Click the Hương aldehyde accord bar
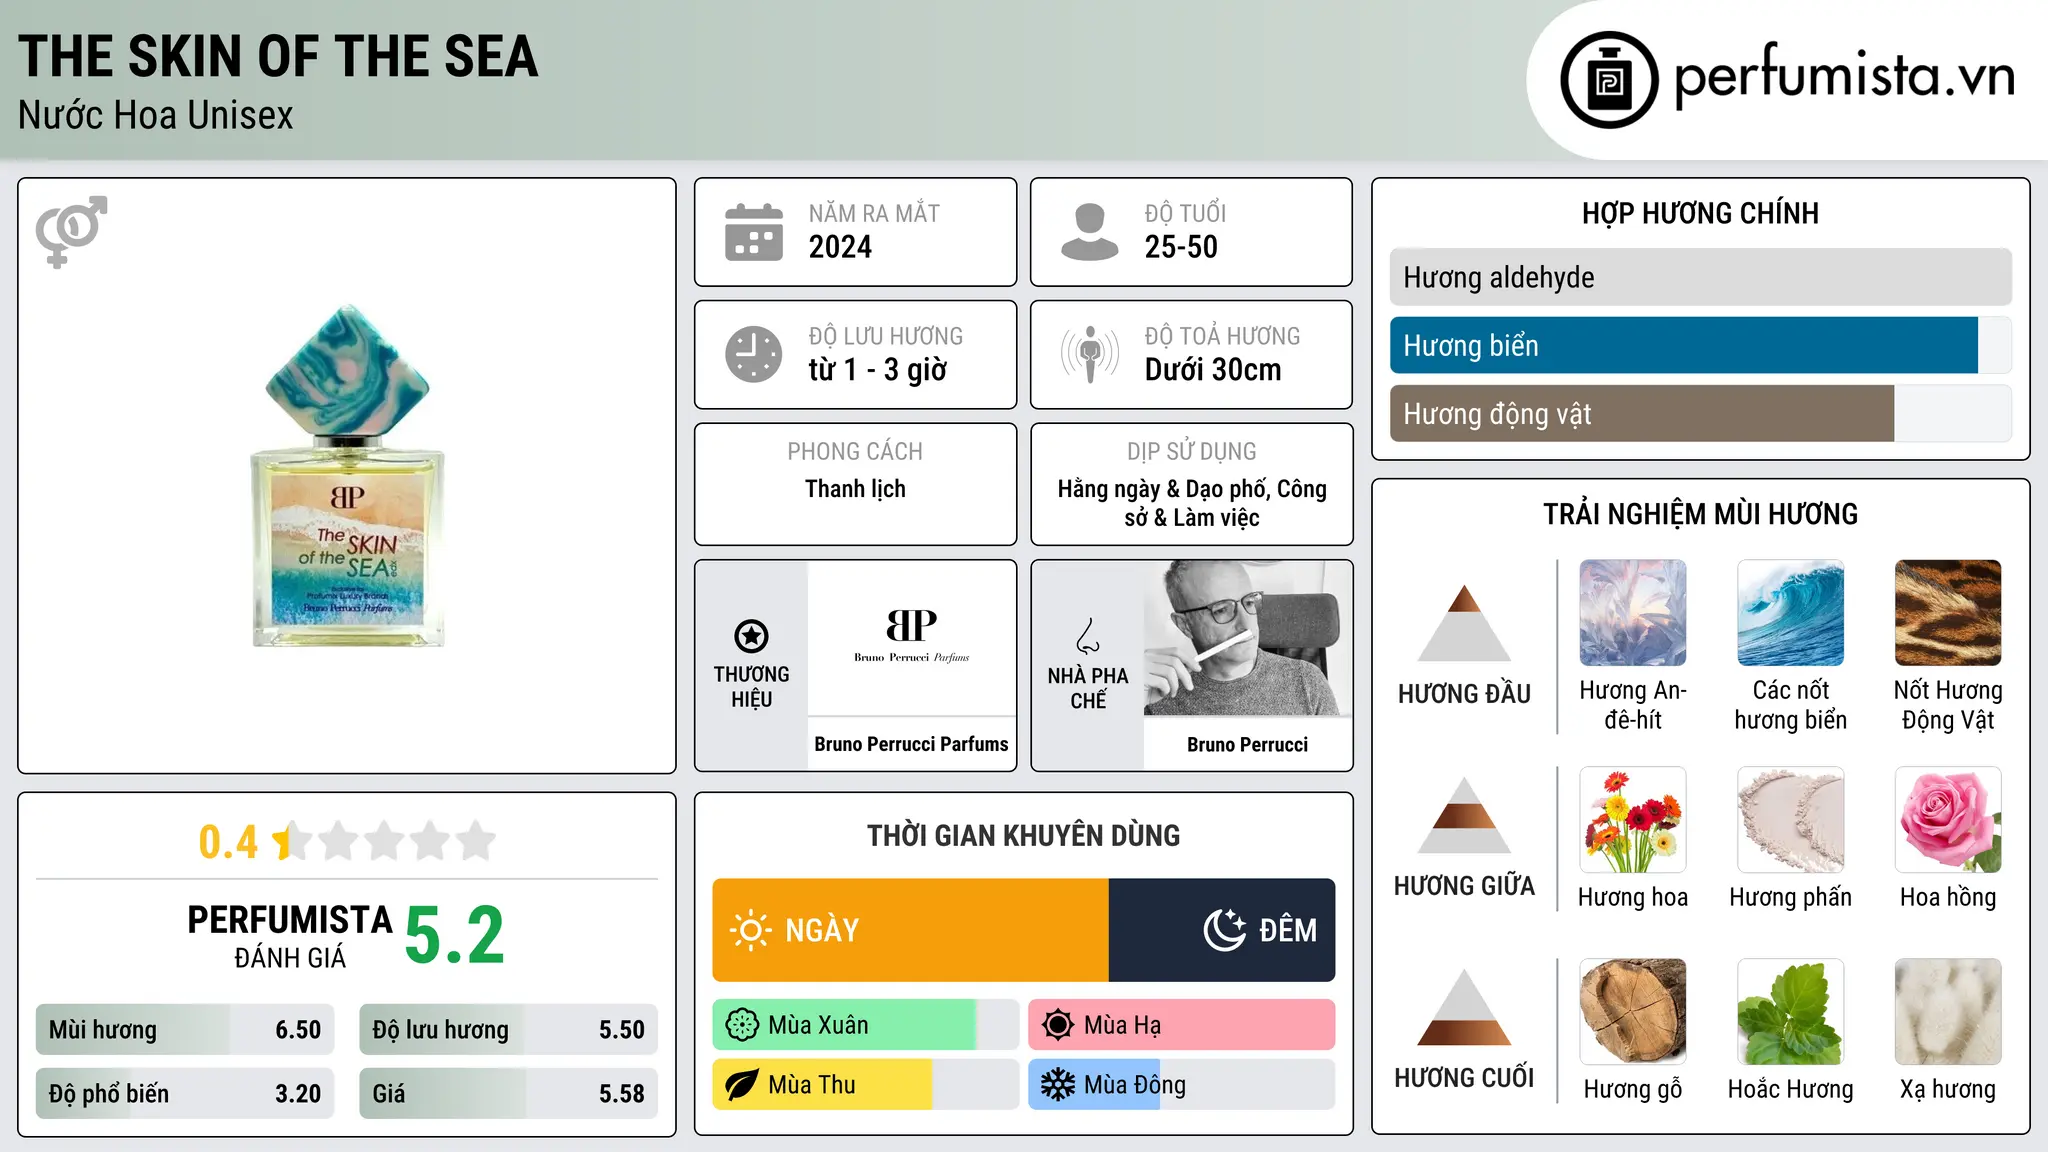 (x=1700, y=277)
